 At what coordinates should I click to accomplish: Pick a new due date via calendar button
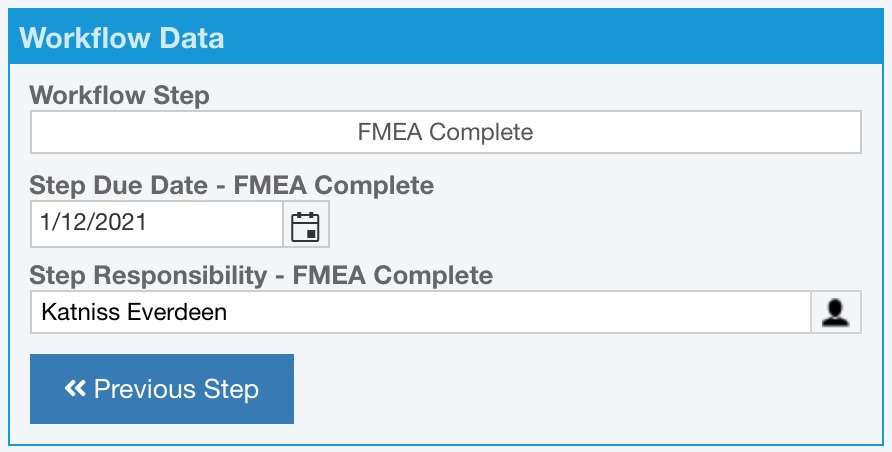(305, 224)
